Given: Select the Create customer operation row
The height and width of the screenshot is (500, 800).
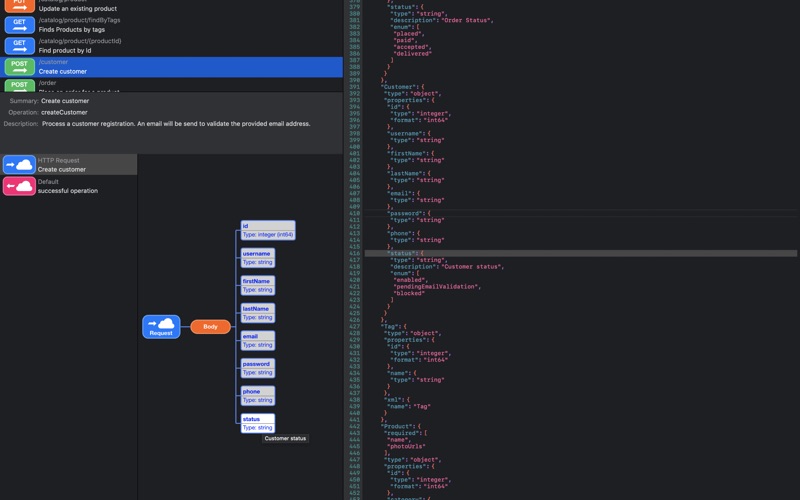Looking at the screenshot, I should pos(171,67).
